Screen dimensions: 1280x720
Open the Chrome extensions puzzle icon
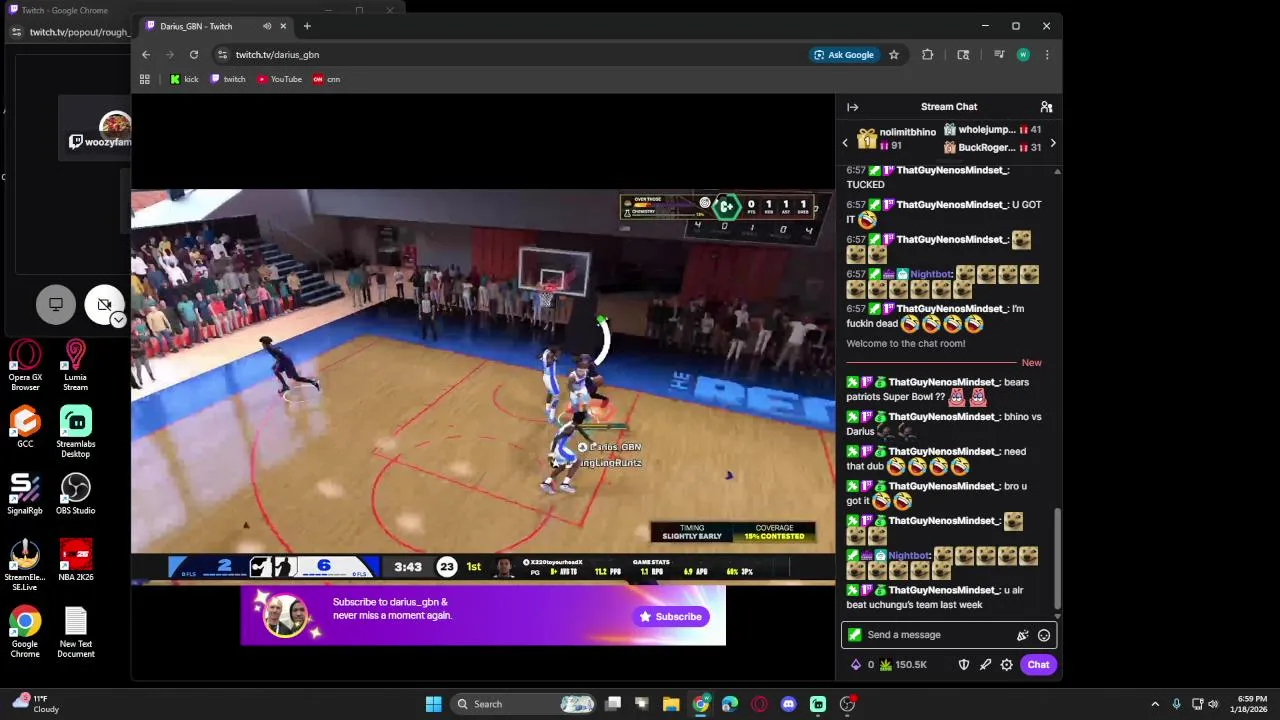927,55
